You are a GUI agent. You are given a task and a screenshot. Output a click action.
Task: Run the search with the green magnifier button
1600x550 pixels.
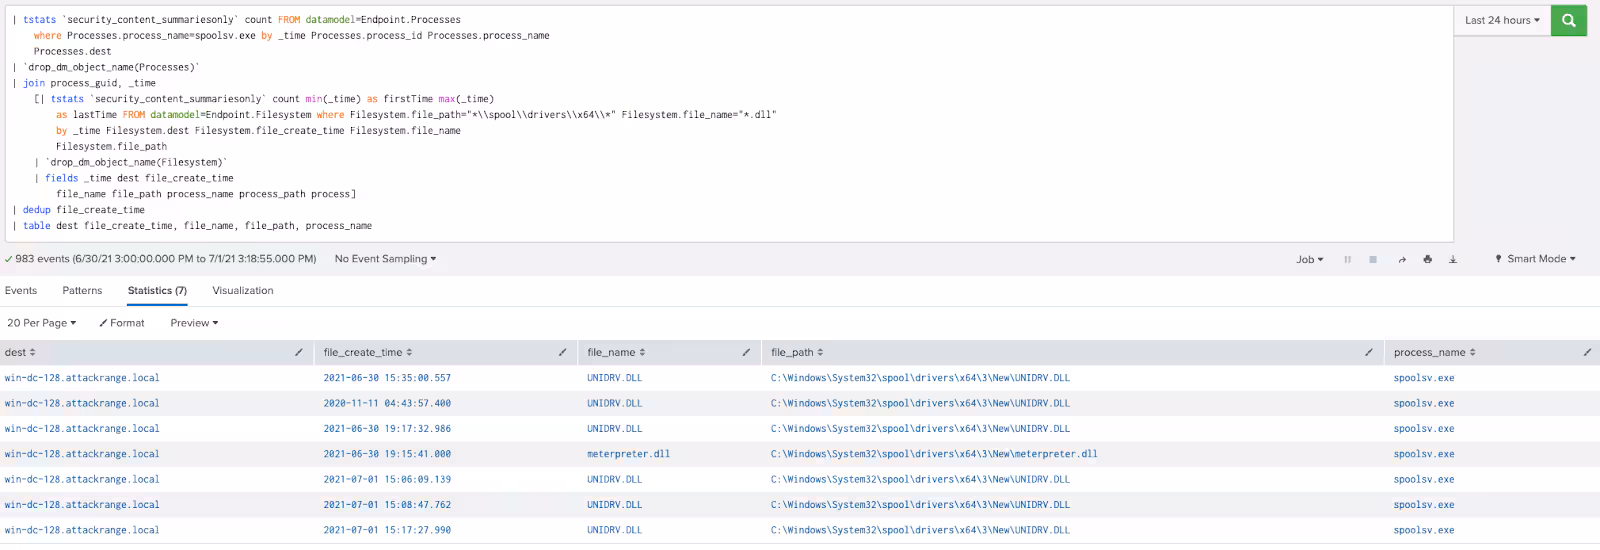(x=1568, y=20)
